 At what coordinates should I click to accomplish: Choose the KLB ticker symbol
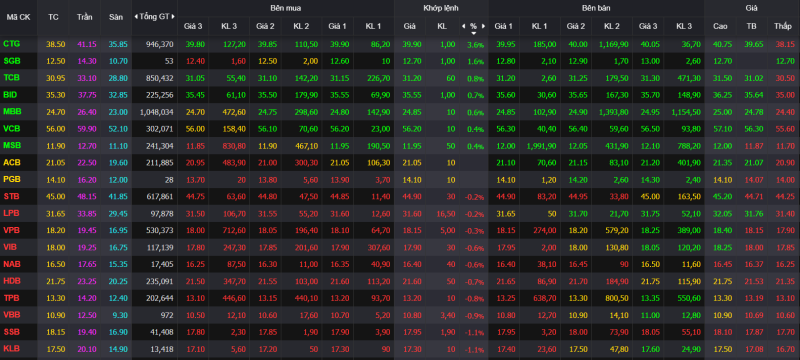11,349
